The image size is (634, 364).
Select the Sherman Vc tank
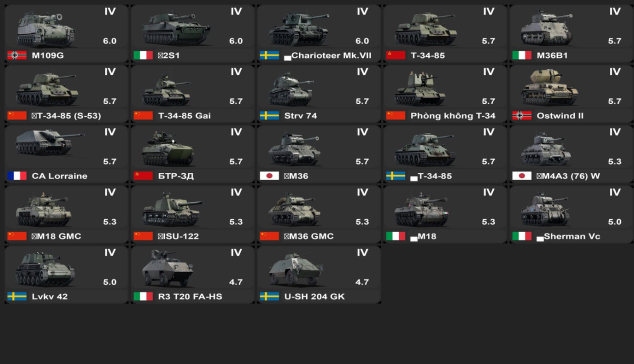click(571, 214)
